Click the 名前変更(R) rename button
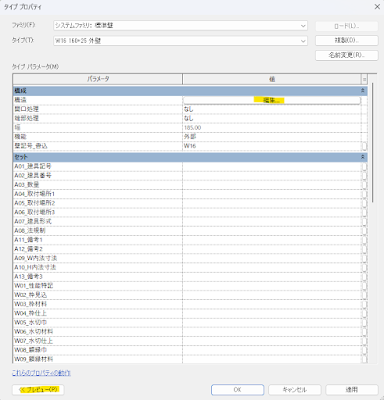Screen dimensions: 384x400 (347, 55)
